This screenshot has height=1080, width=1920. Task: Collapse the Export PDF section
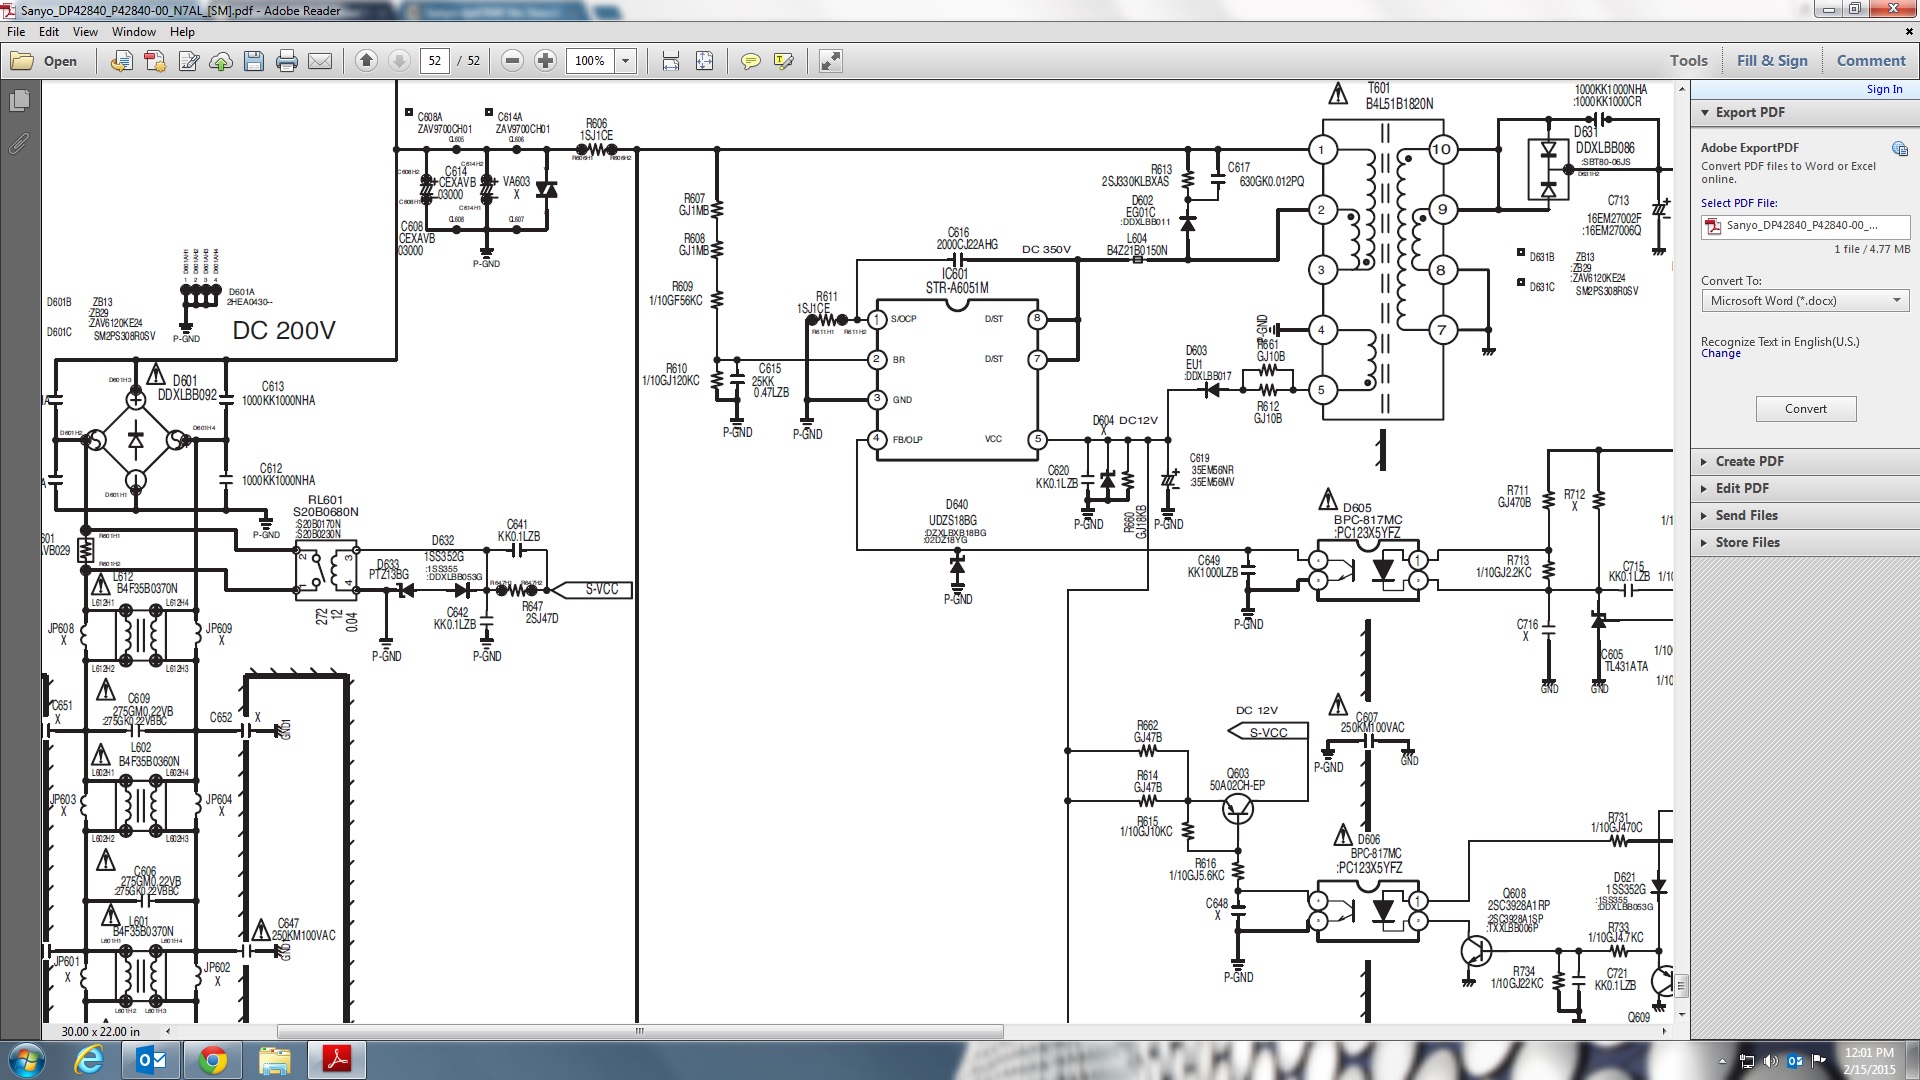(x=1749, y=112)
